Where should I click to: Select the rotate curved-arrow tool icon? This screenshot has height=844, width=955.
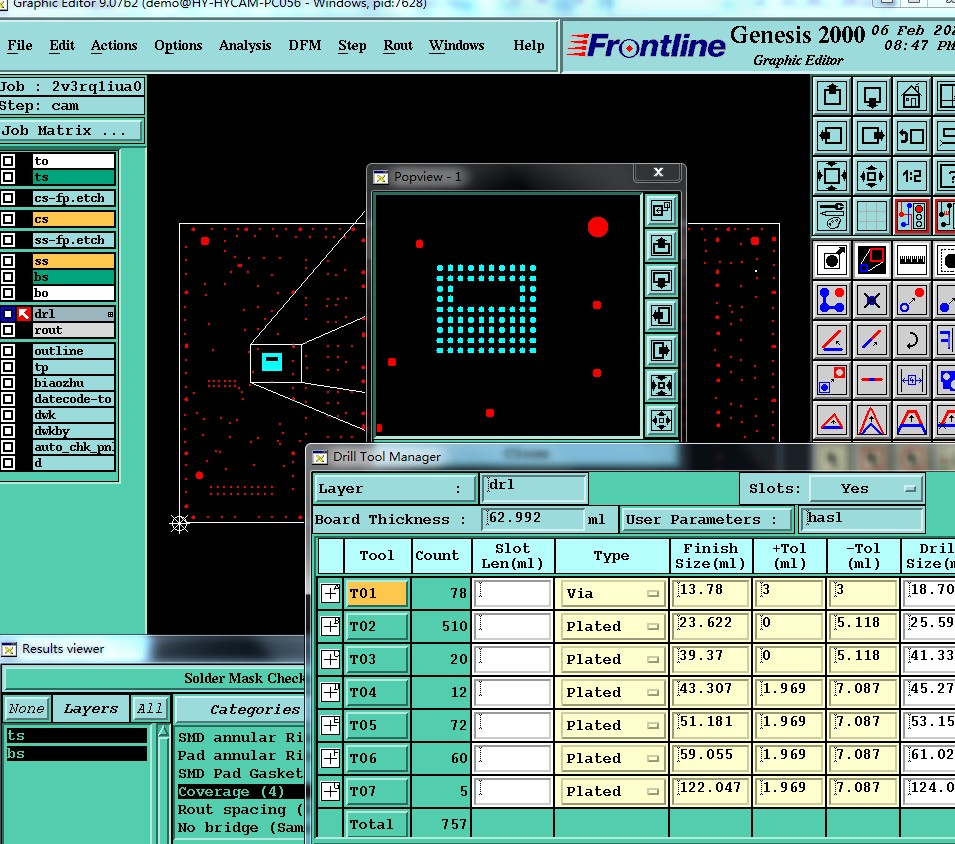click(911, 340)
